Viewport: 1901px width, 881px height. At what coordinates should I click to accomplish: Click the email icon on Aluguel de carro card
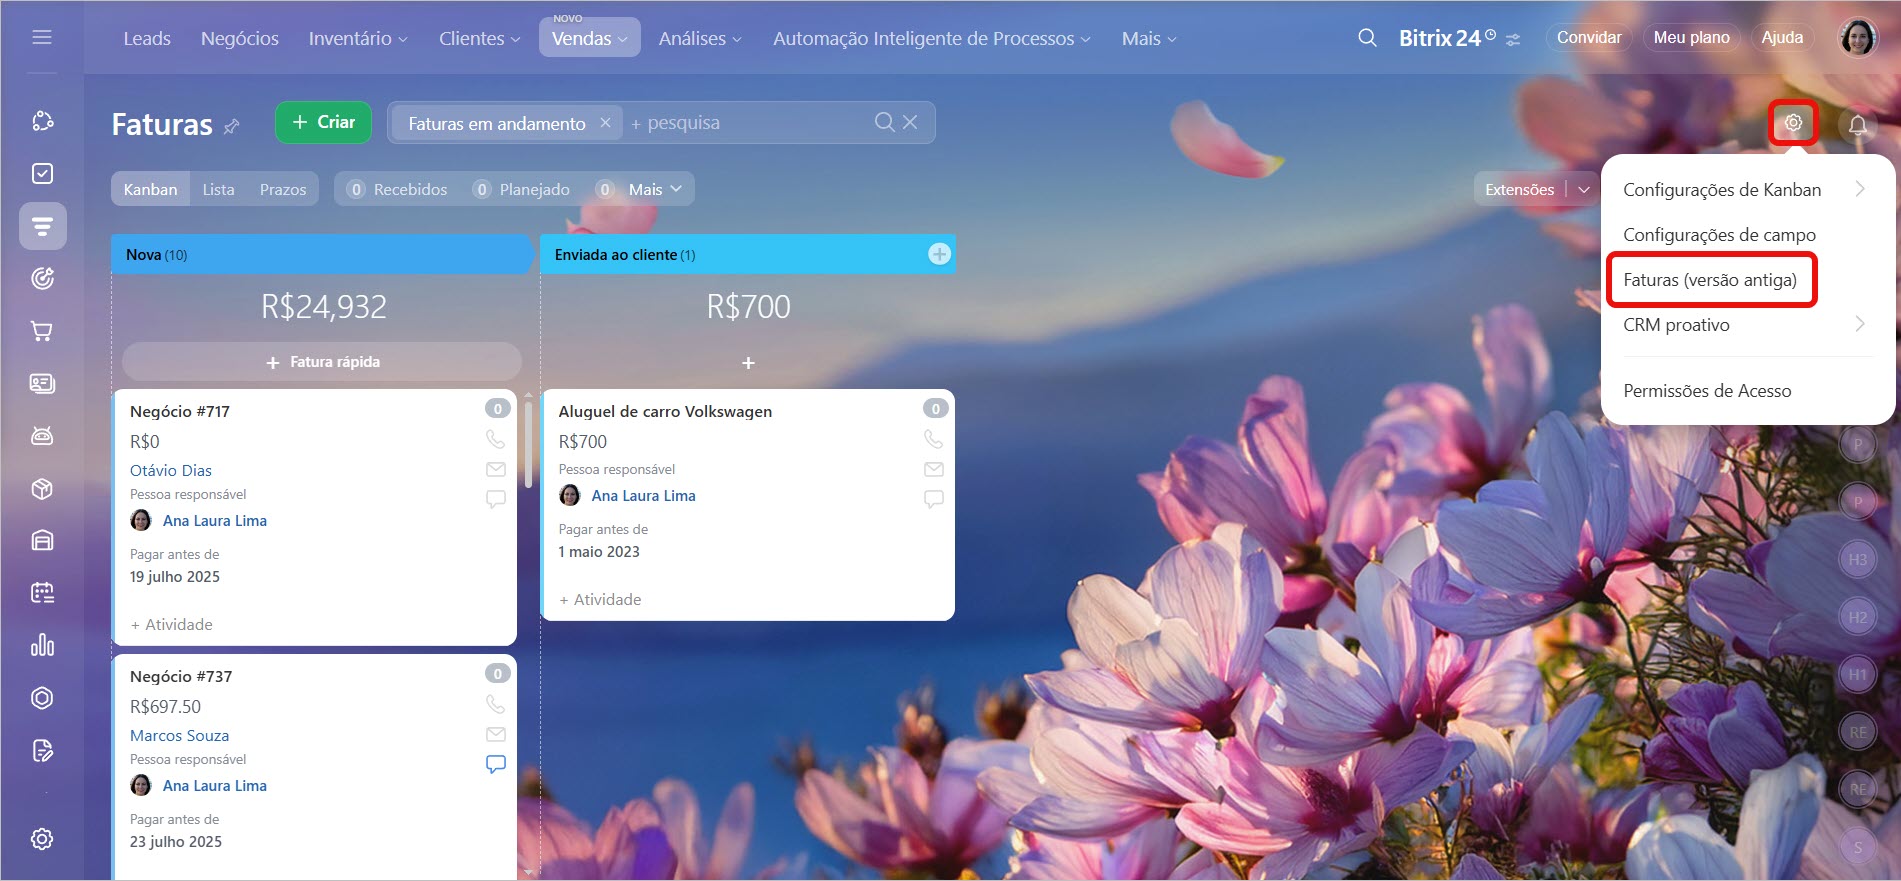coord(933,469)
